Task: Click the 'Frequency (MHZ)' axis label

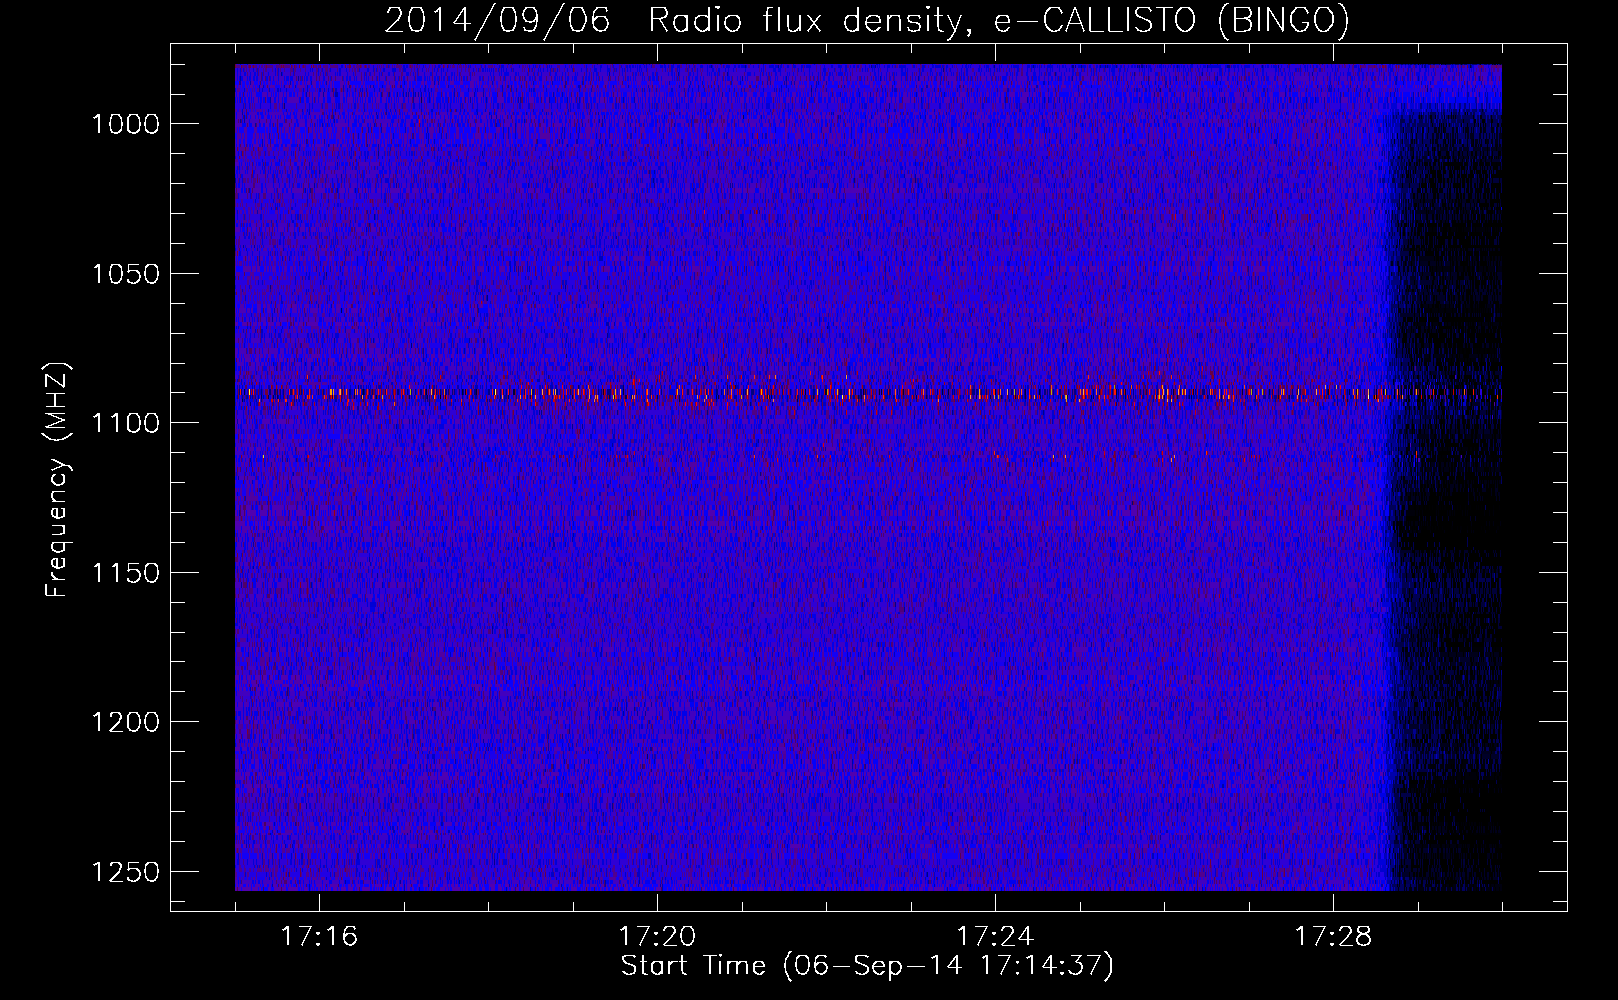Action: point(58,480)
